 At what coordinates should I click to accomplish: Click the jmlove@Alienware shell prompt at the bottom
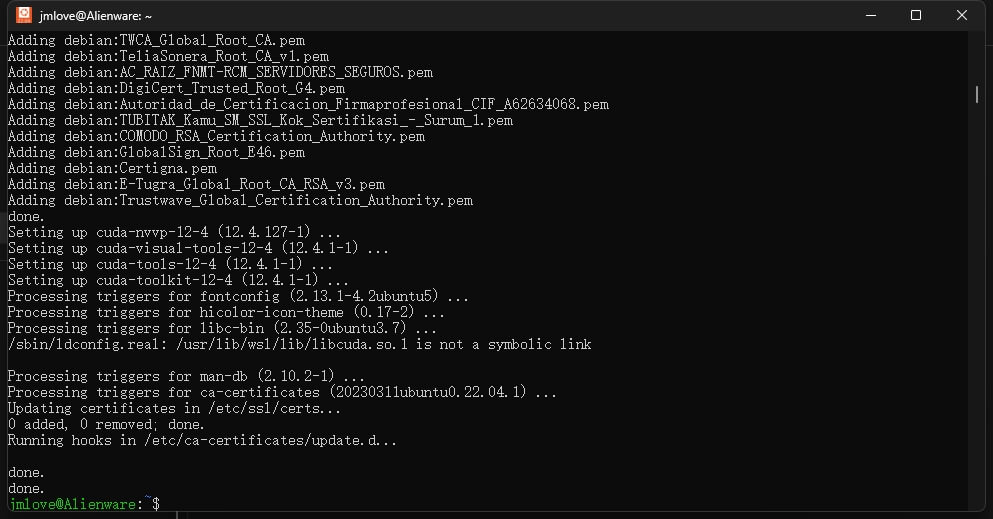(84, 504)
